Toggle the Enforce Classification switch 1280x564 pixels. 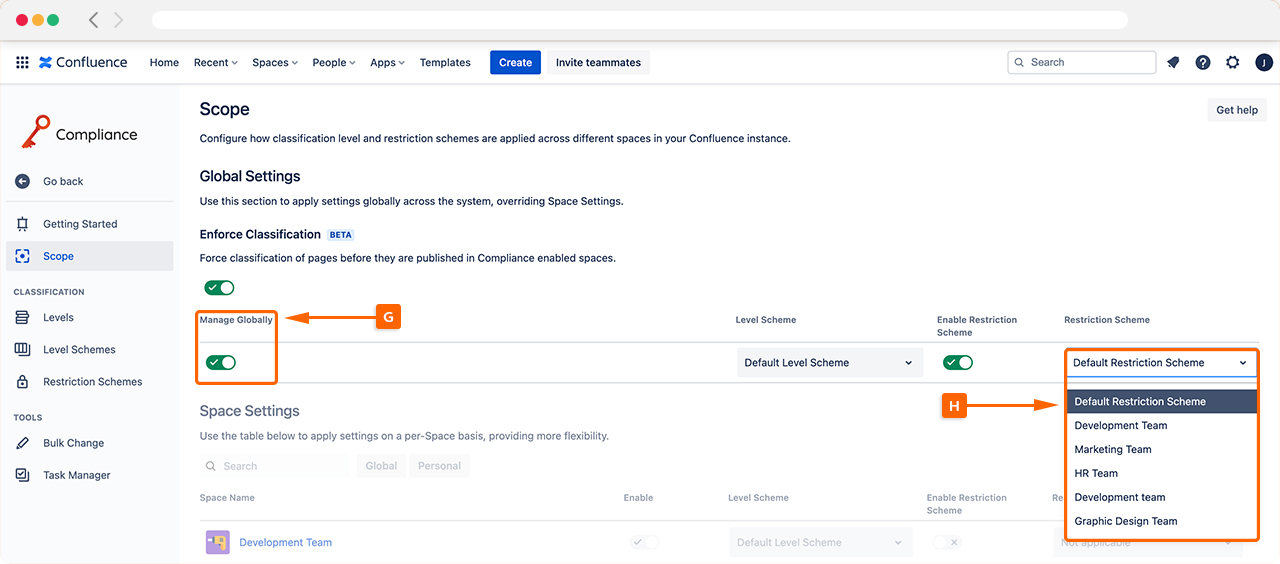[x=219, y=288]
